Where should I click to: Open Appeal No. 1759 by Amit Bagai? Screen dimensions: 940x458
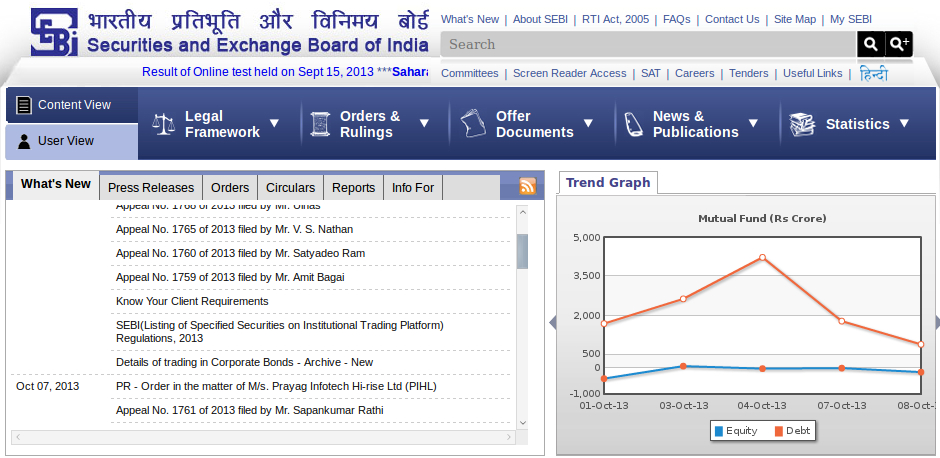pos(230,278)
